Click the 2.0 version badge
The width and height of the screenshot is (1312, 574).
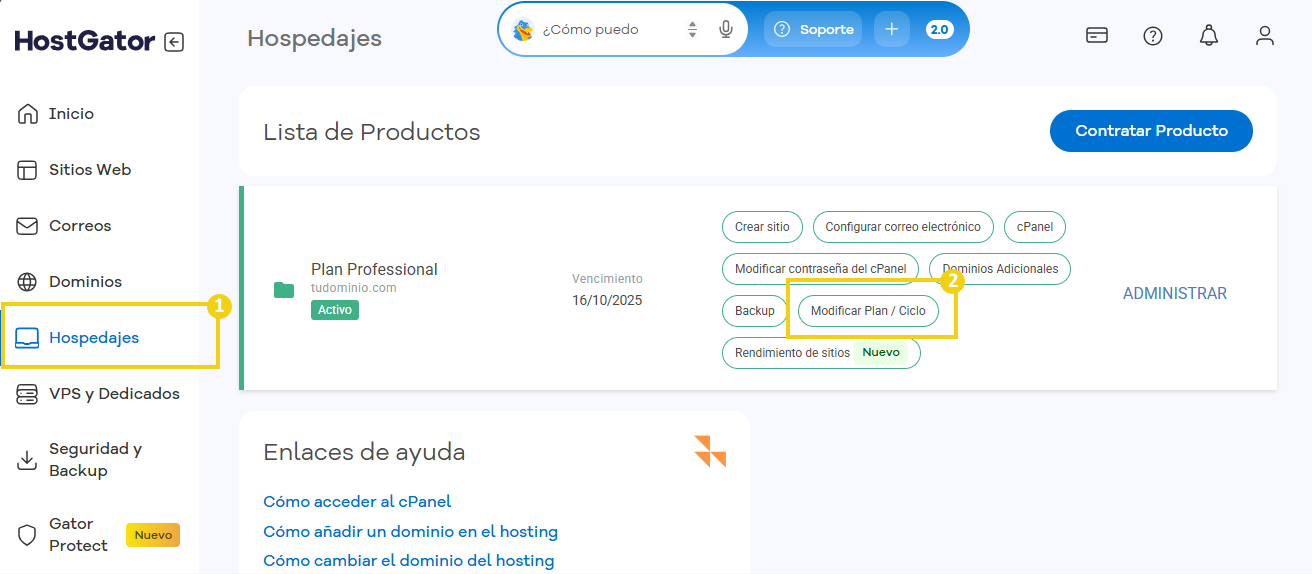click(x=940, y=30)
